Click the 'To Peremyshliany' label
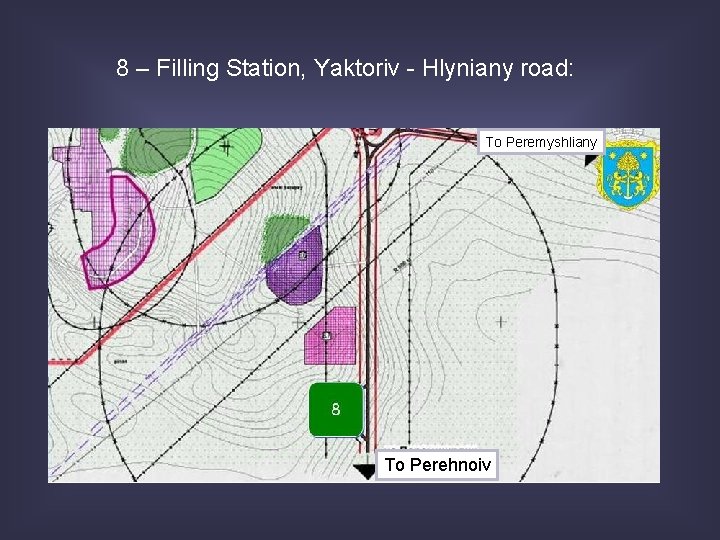The height and width of the screenshot is (540, 720). click(541, 142)
